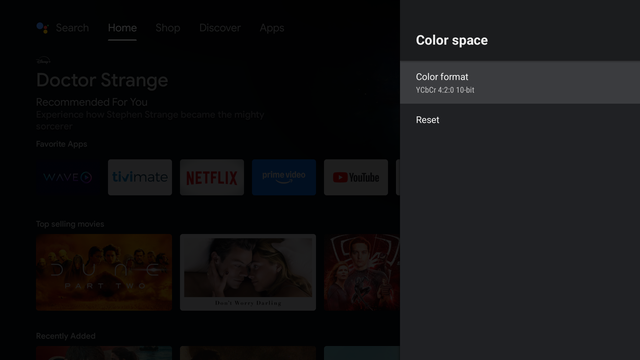Image resolution: width=640 pixels, height=360 pixels.
Task: Launch the YouTube app tile
Action: (356, 177)
